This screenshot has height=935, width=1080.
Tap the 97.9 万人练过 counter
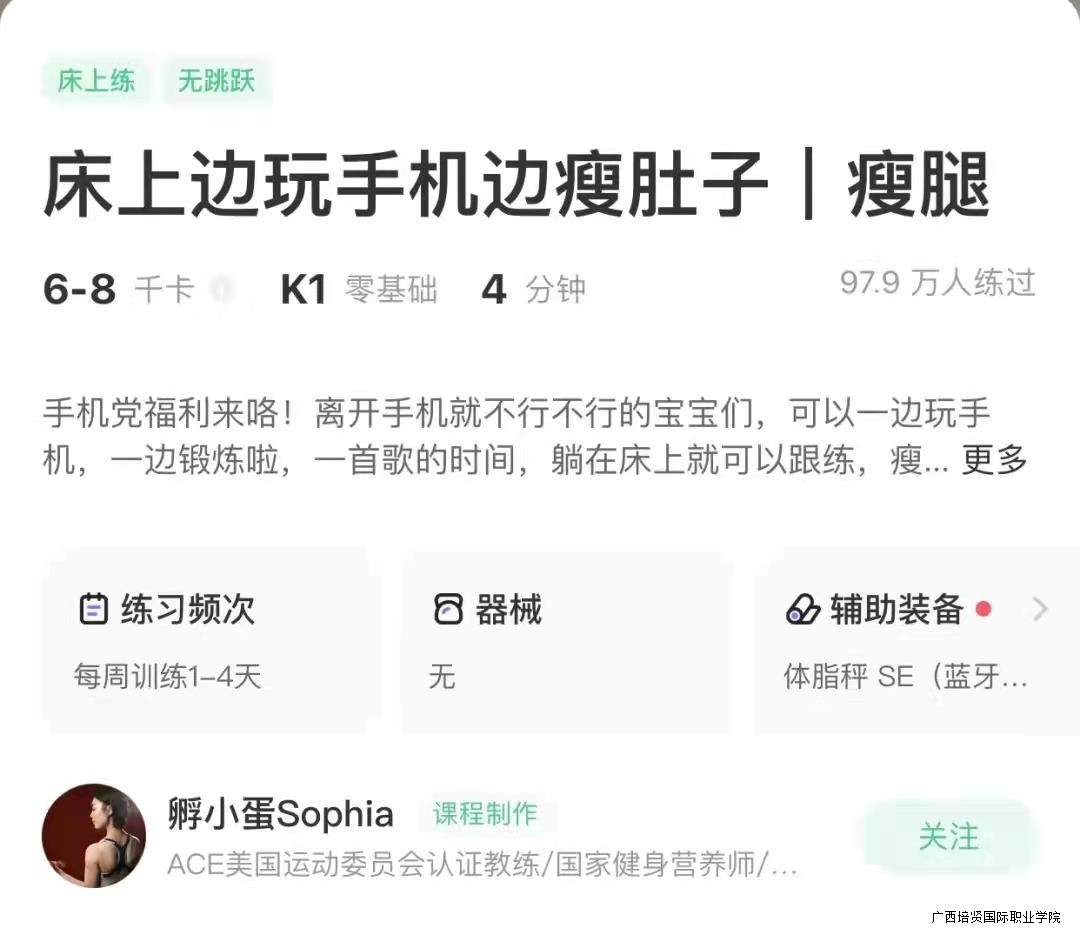pos(937,282)
